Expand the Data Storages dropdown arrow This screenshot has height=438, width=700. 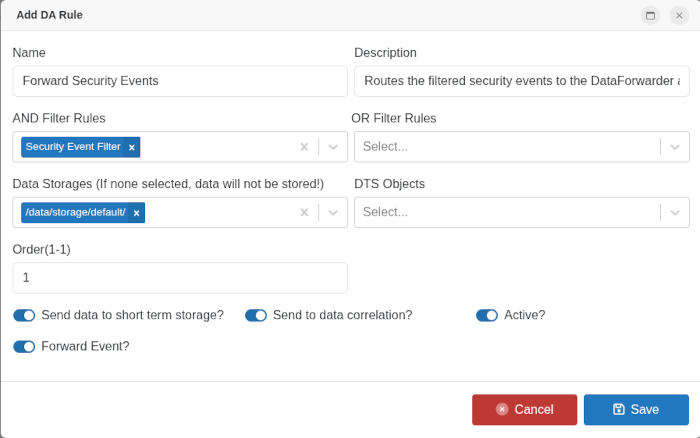pyautogui.click(x=333, y=212)
